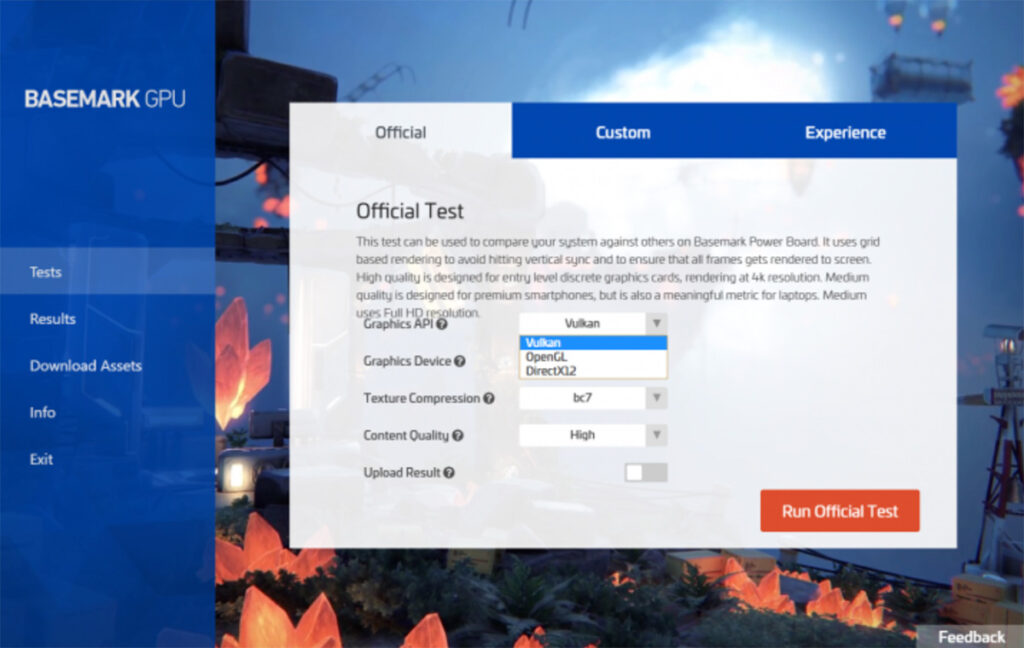Click the Feedback button
1024x648 pixels.
click(971, 636)
